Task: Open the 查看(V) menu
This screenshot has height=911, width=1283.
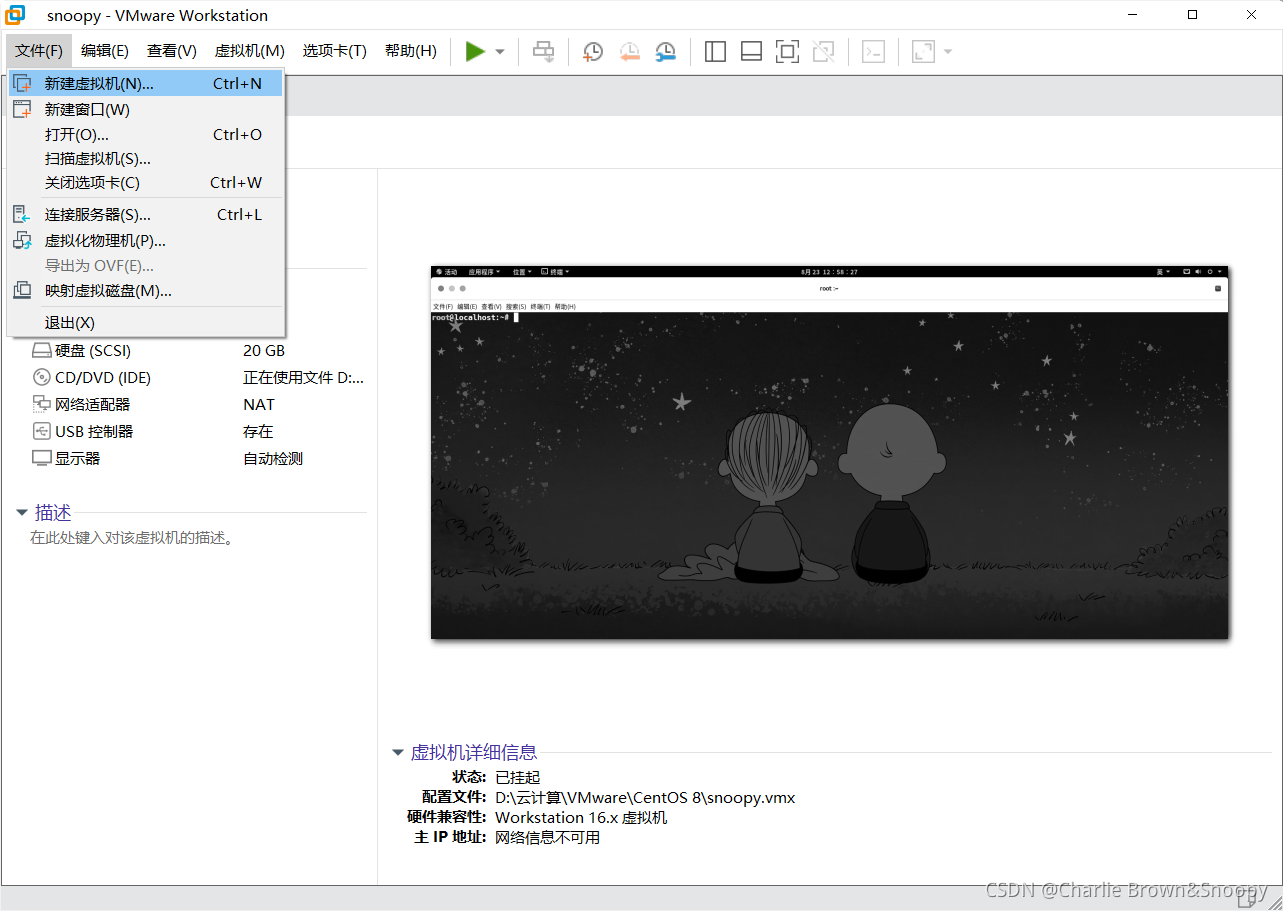Action: 172,51
